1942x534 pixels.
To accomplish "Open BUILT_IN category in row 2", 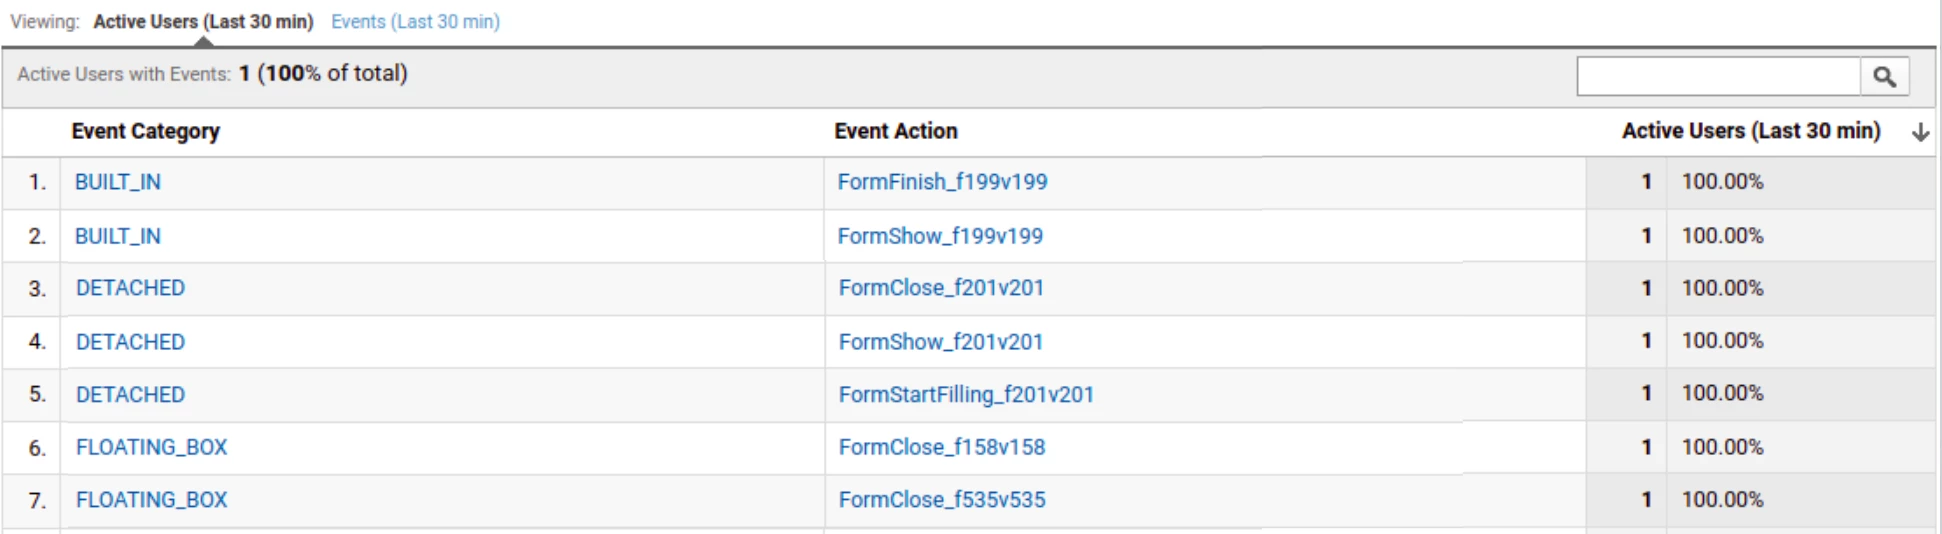I will [x=118, y=236].
